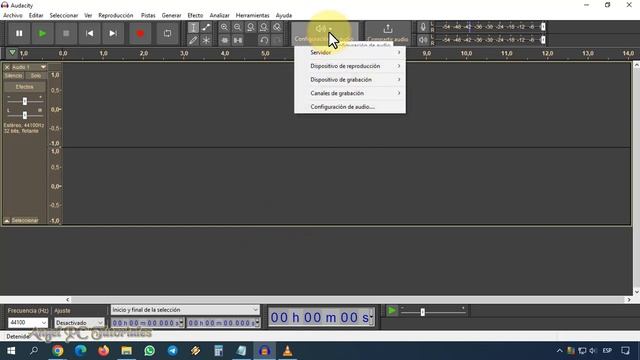Click the Zoom In magnifier
Viewport: 640px width, 360px height.
coord(224,27)
